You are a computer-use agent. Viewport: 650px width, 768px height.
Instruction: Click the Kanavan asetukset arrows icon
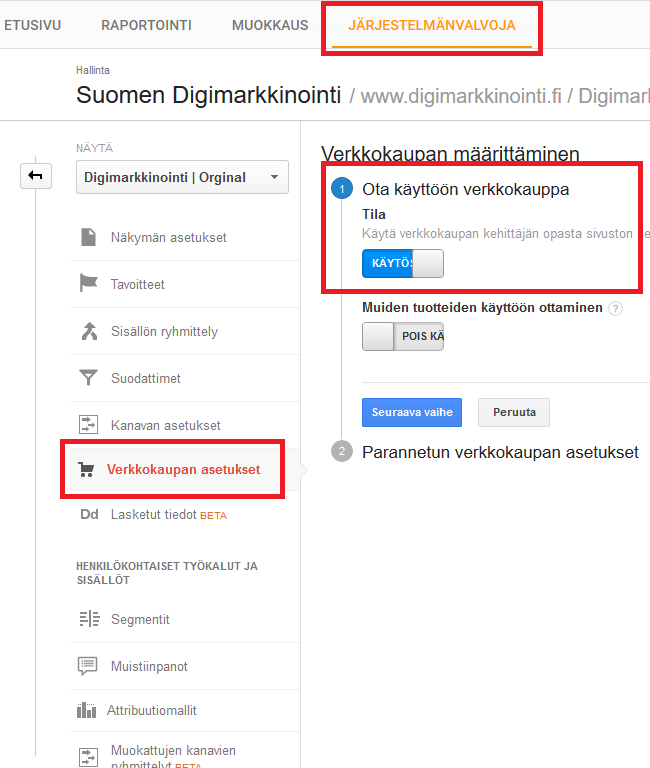[88, 425]
